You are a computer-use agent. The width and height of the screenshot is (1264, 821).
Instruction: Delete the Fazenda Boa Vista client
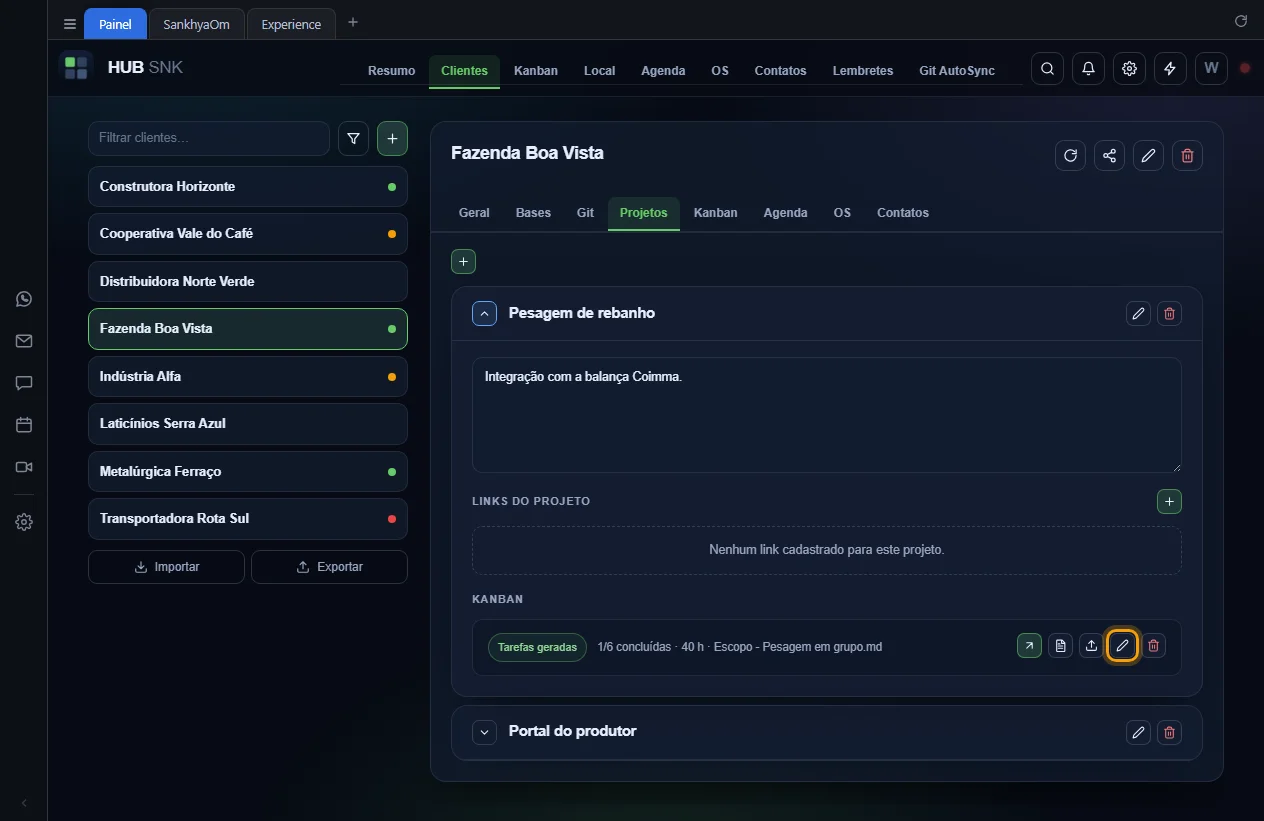click(x=1187, y=155)
